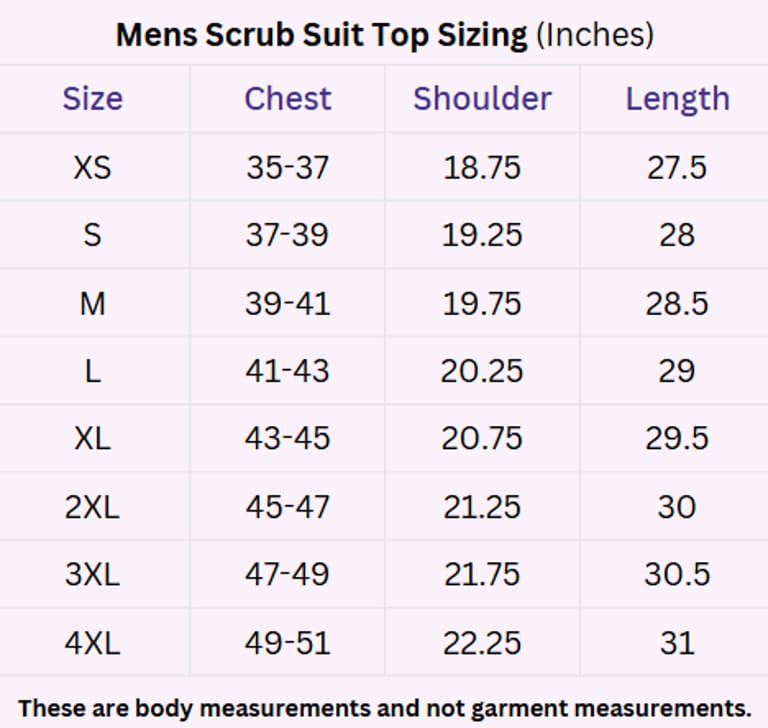Viewport: 768px width, 728px height.
Task: Click chest value 41-43
Action: (287, 371)
